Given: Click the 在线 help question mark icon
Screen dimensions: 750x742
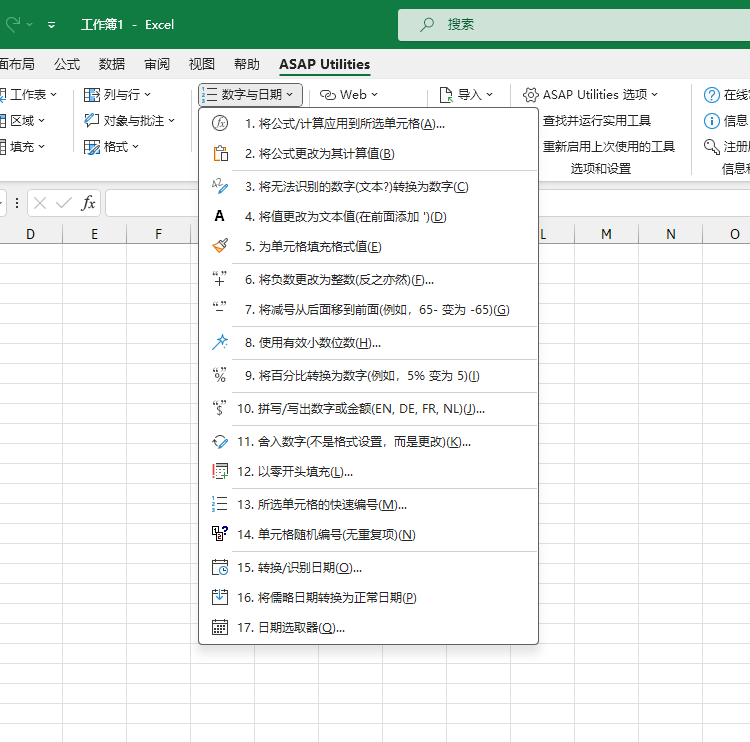Looking at the screenshot, I should tap(712, 95).
